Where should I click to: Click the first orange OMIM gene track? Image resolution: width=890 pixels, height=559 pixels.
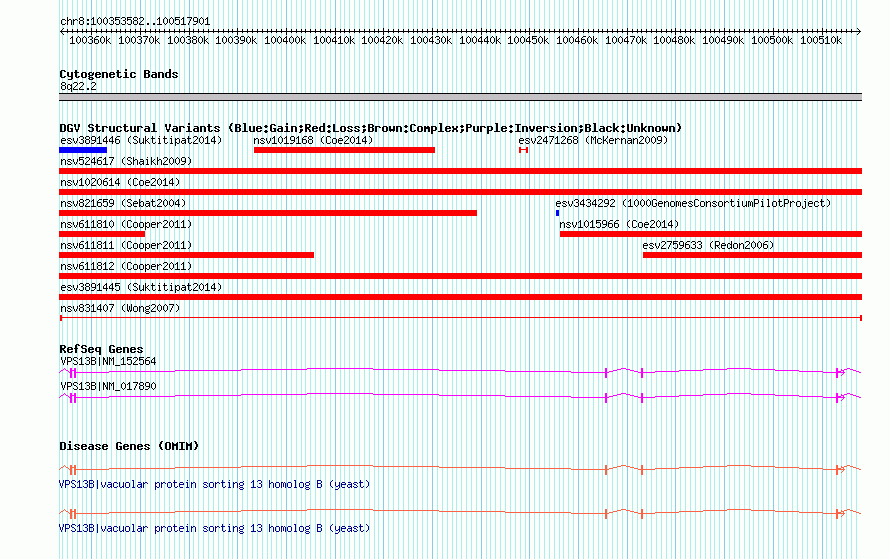(460, 469)
